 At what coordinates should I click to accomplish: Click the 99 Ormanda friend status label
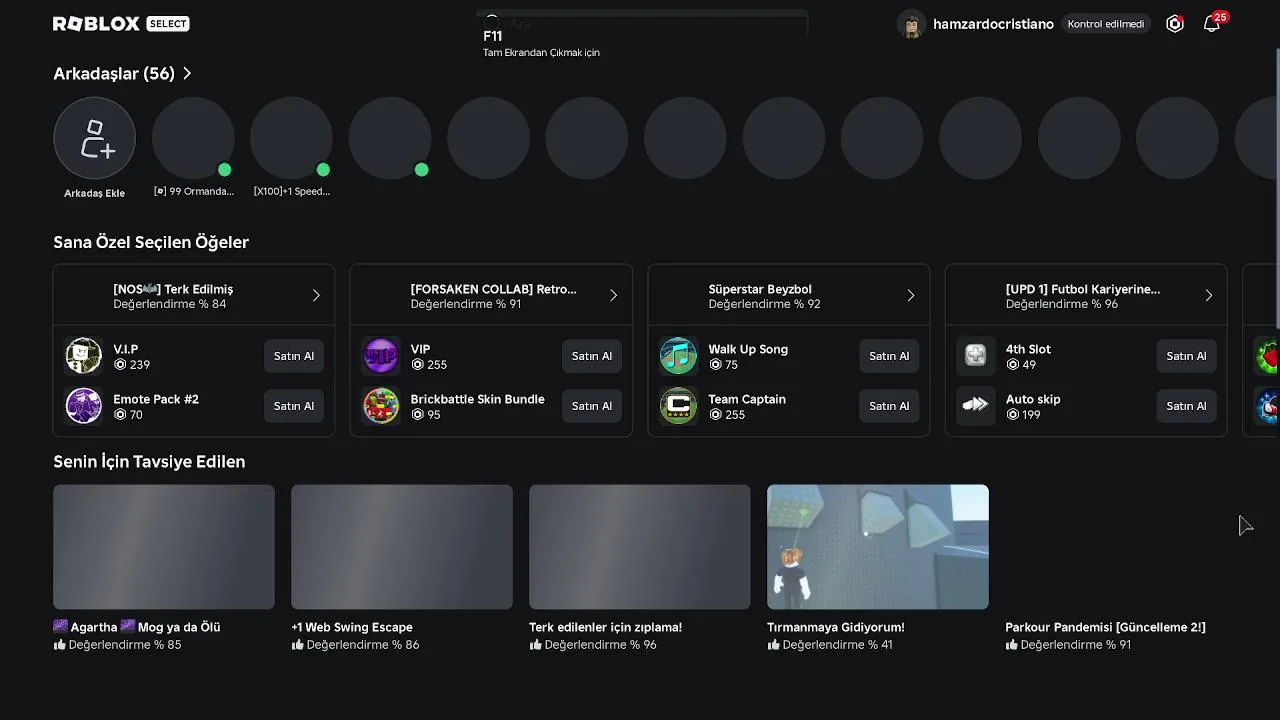[x=193, y=191]
